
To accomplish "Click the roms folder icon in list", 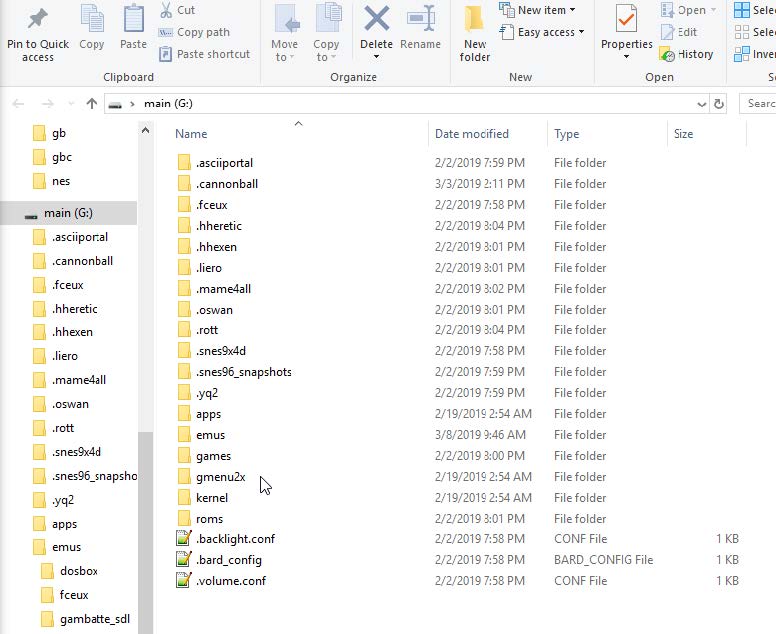I will pos(184,519).
